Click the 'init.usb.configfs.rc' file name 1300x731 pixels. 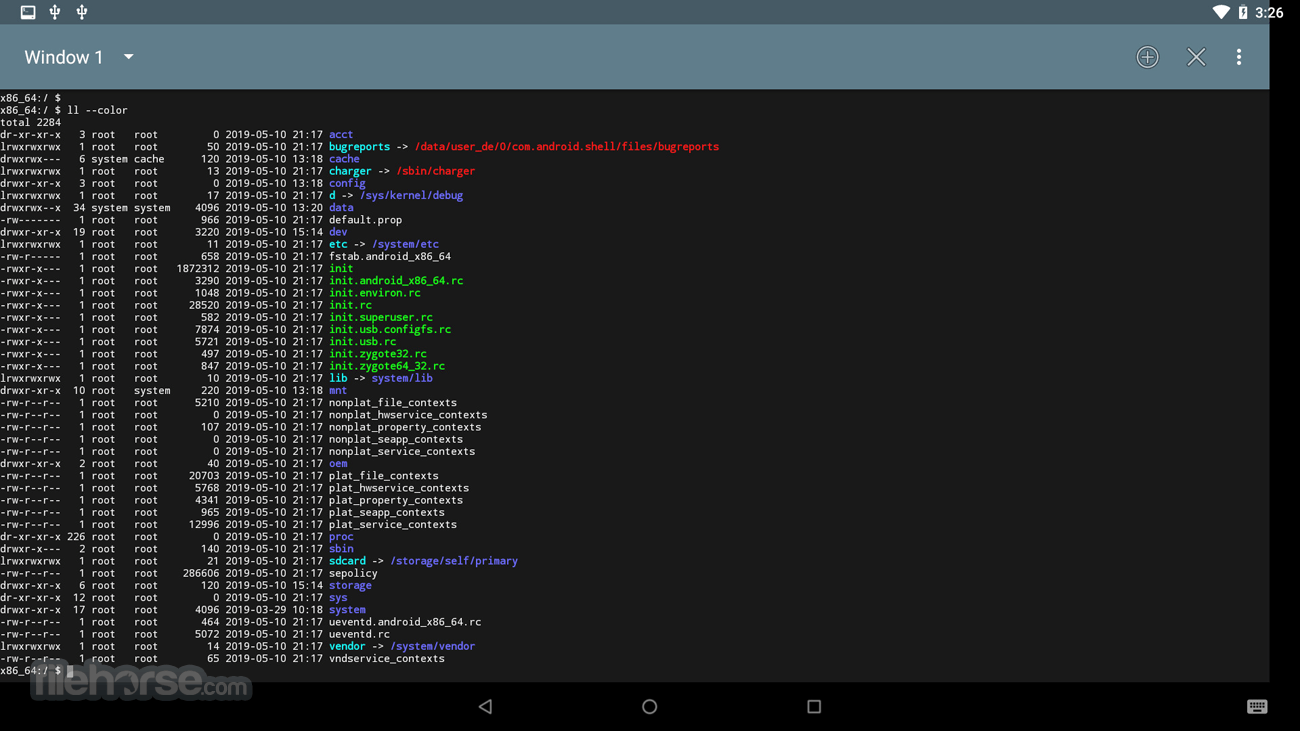pos(390,329)
